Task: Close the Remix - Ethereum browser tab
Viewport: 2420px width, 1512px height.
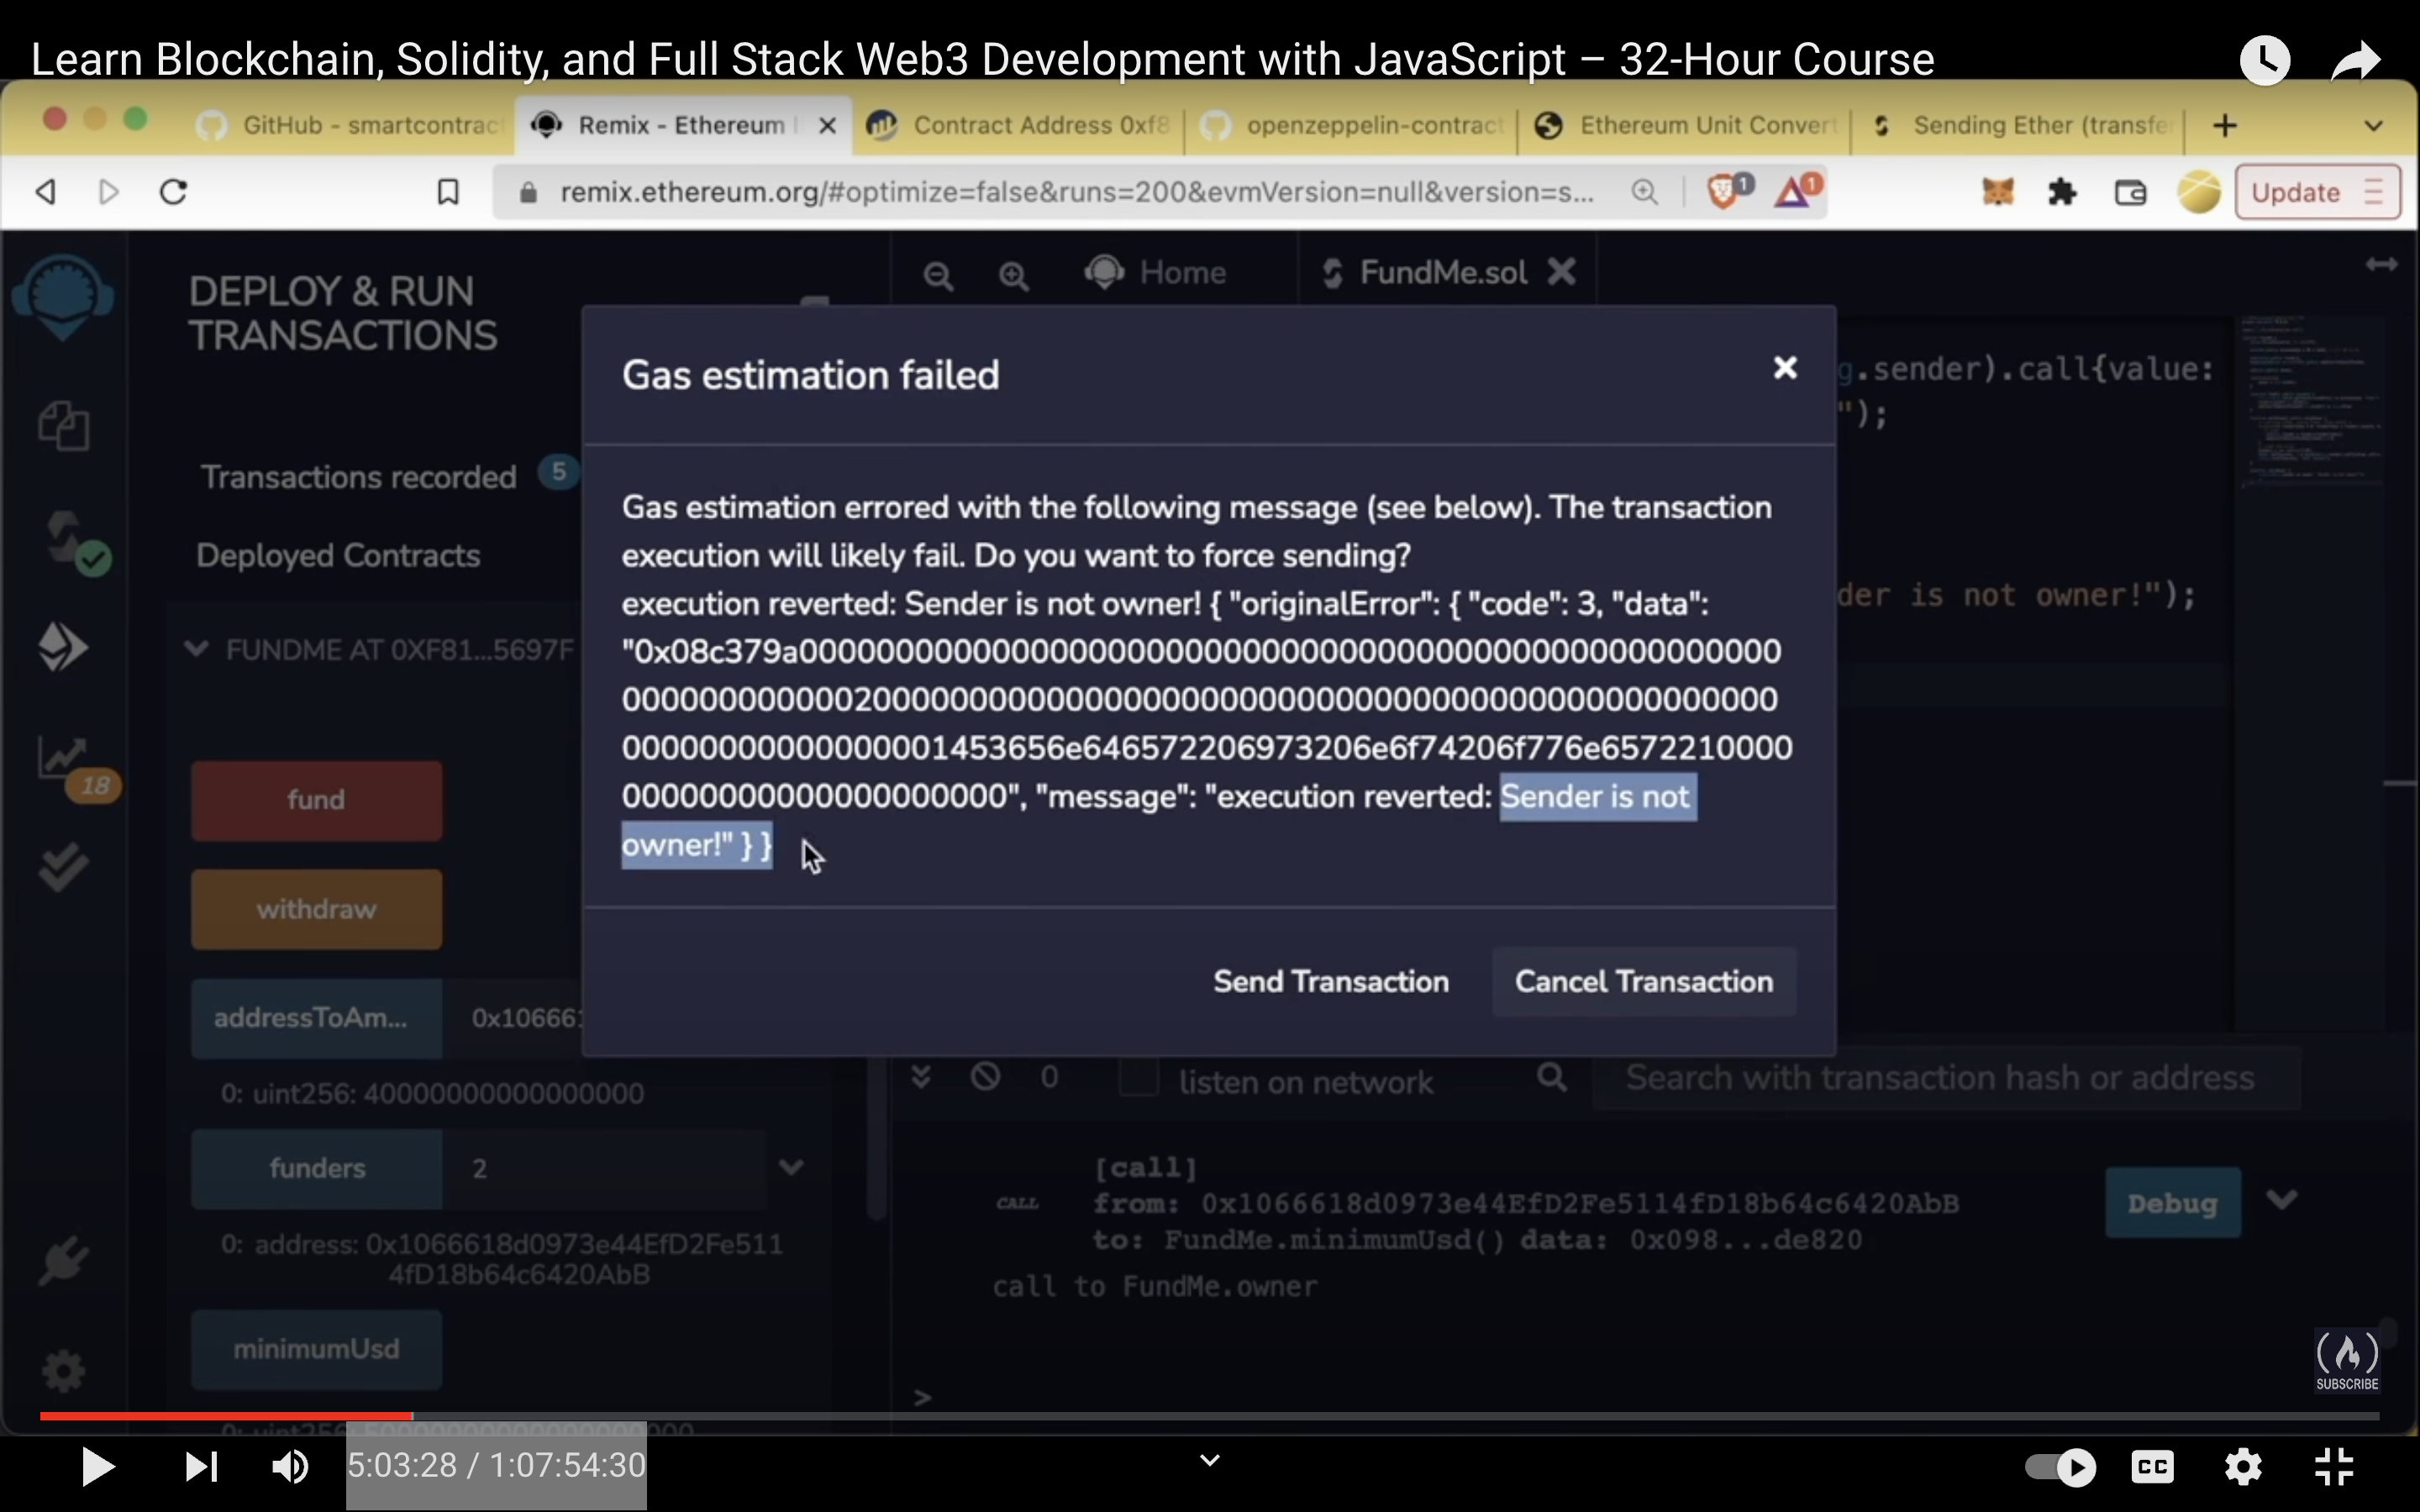Action: click(827, 126)
